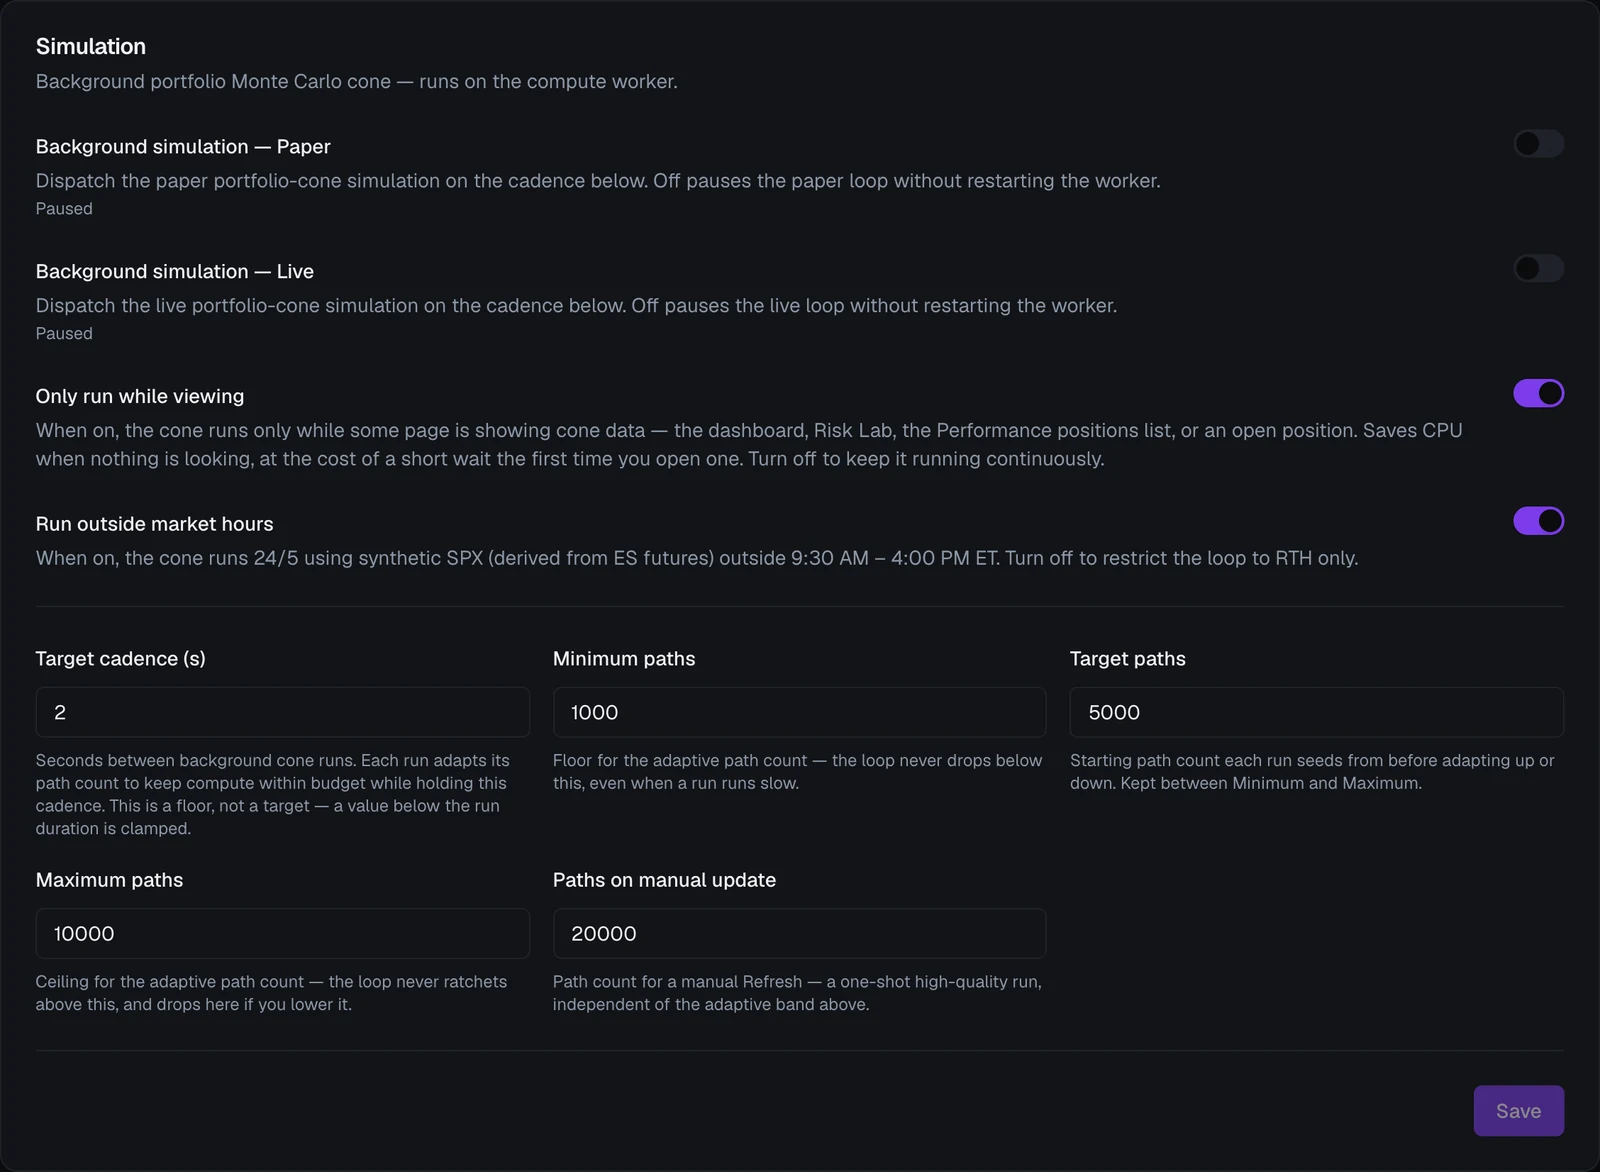Click the "Maximum paths" label text
Image resolution: width=1600 pixels, height=1172 pixels.
click(109, 880)
